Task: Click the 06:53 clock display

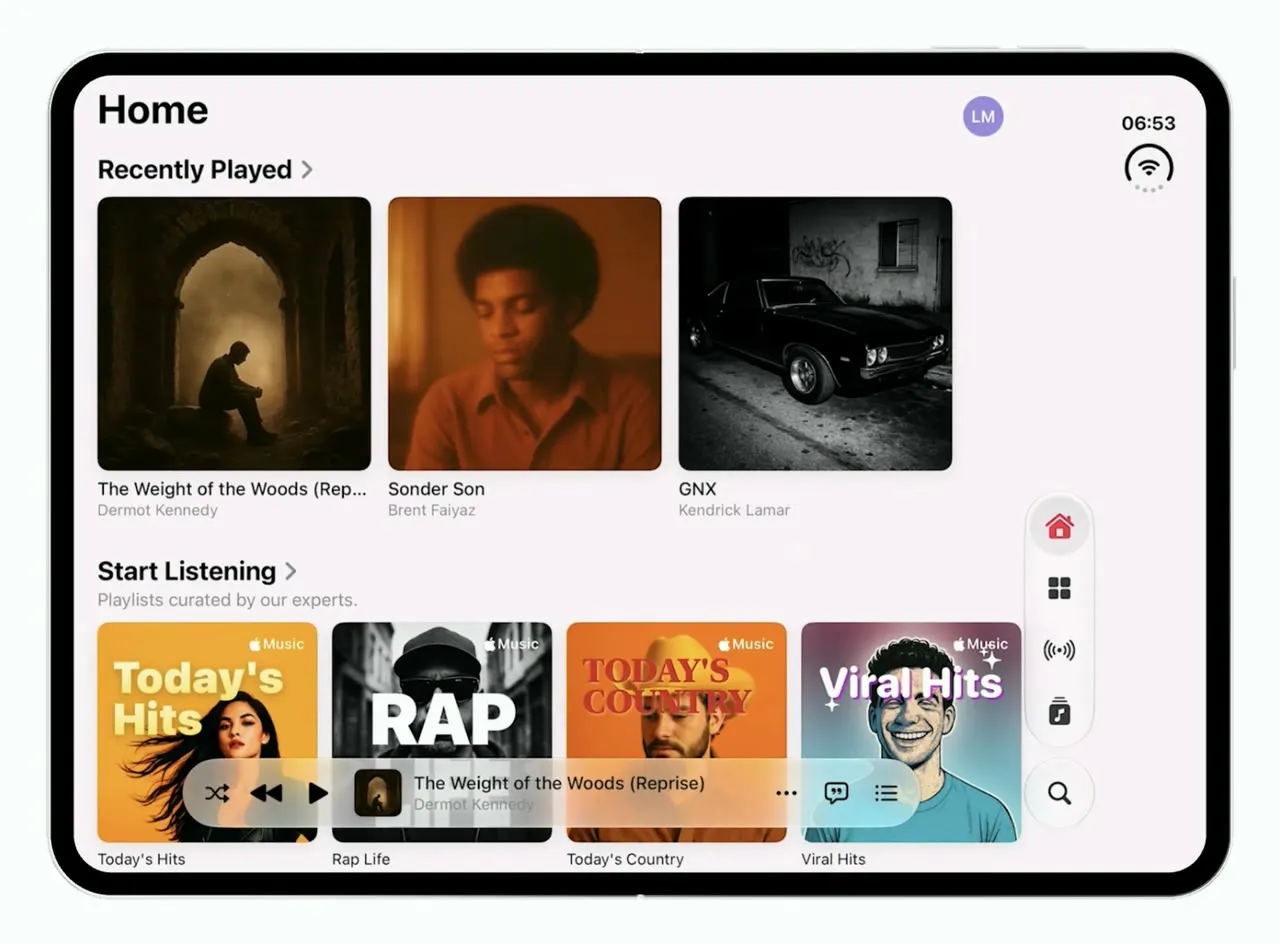Action: pyautogui.click(x=1148, y=123)
